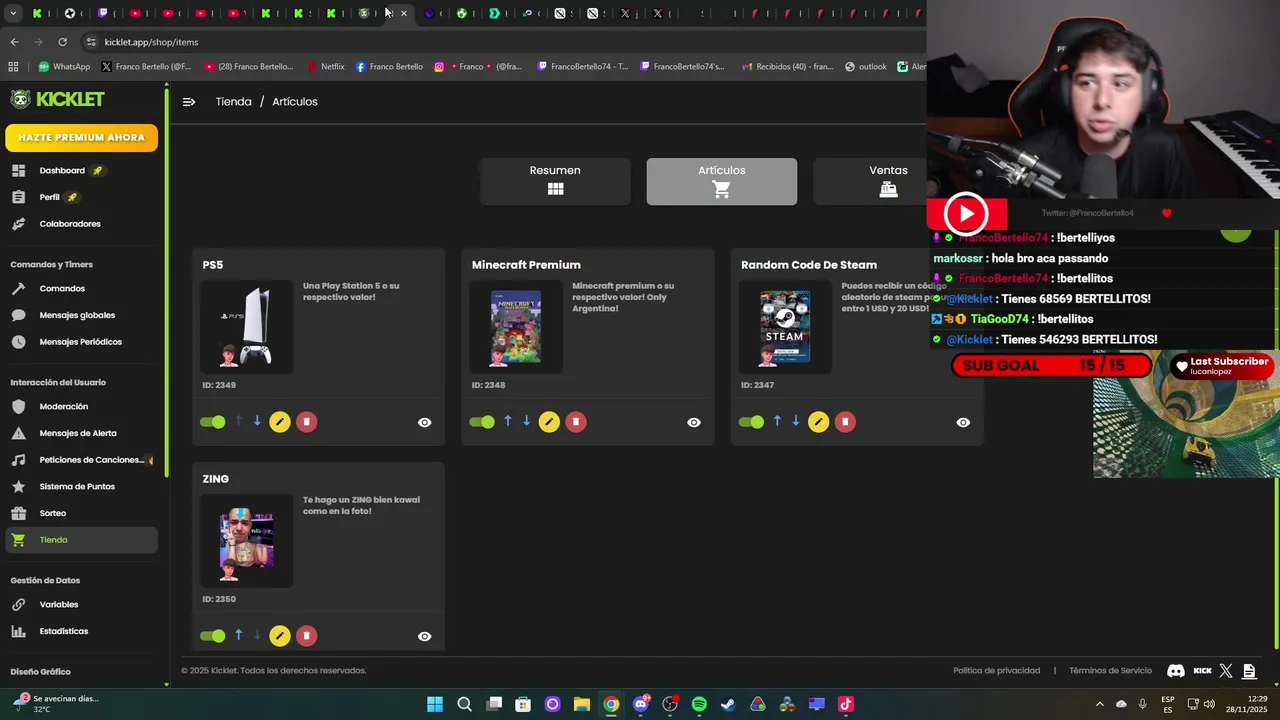Image resolution: width=1280 pixels, height=720 pixels.
Task: Move Minecraft Premium item down
Action: [526, 422]
